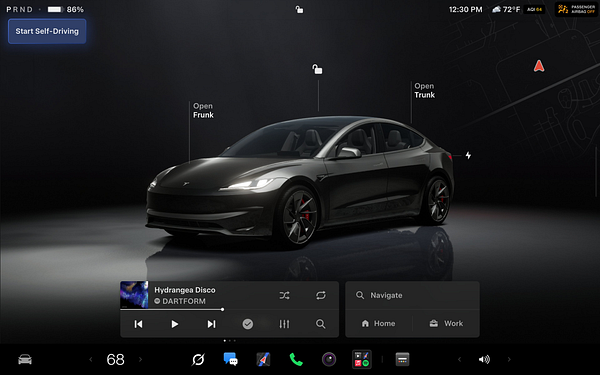The height and width of the screenshot is (375, 600).
Task: Tap the Hydrangea Disco song title
Action: (185, 290)
